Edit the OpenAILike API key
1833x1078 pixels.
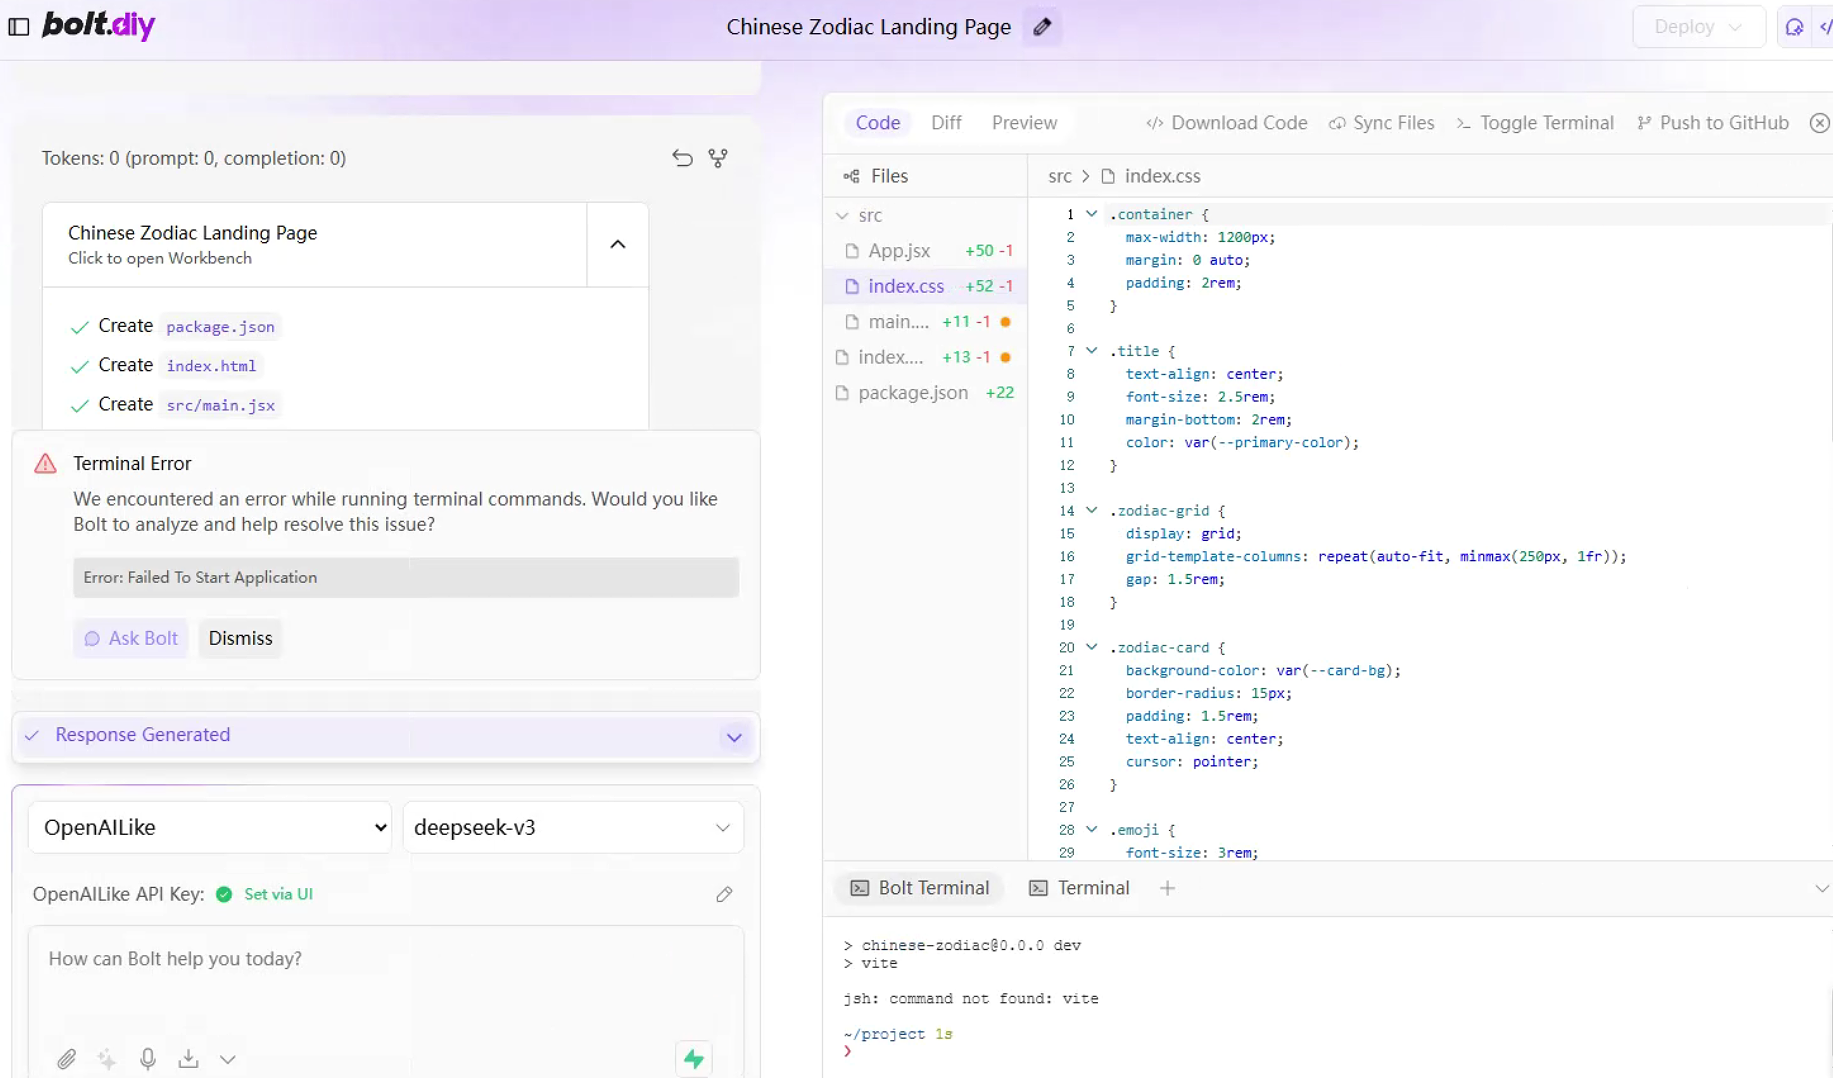(724, 894)
